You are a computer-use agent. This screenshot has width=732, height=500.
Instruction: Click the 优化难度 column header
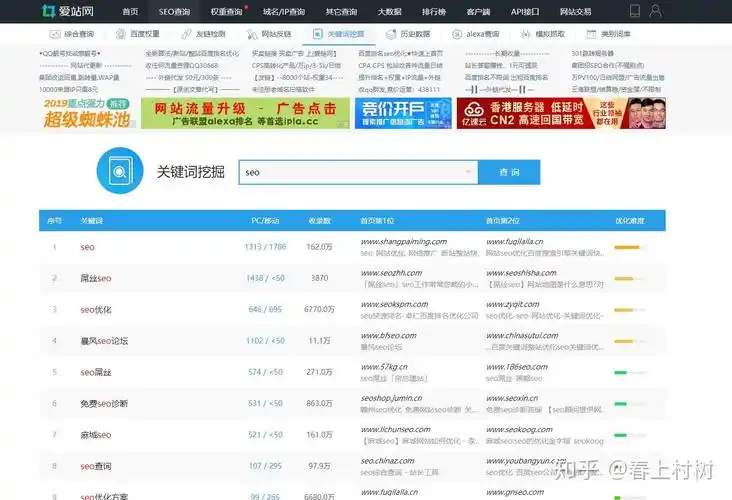(630, 220)
